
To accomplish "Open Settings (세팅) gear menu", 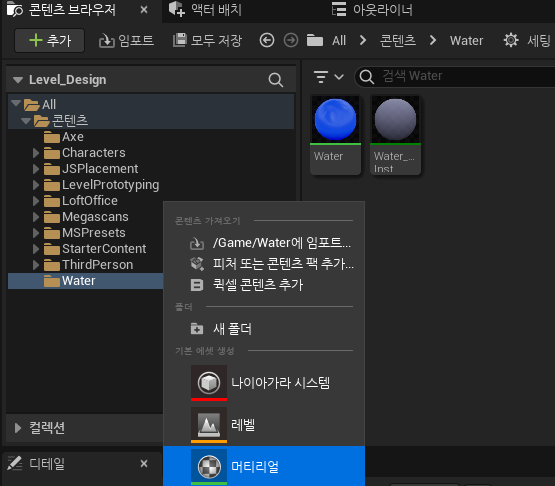I will (x=527, y=40).
